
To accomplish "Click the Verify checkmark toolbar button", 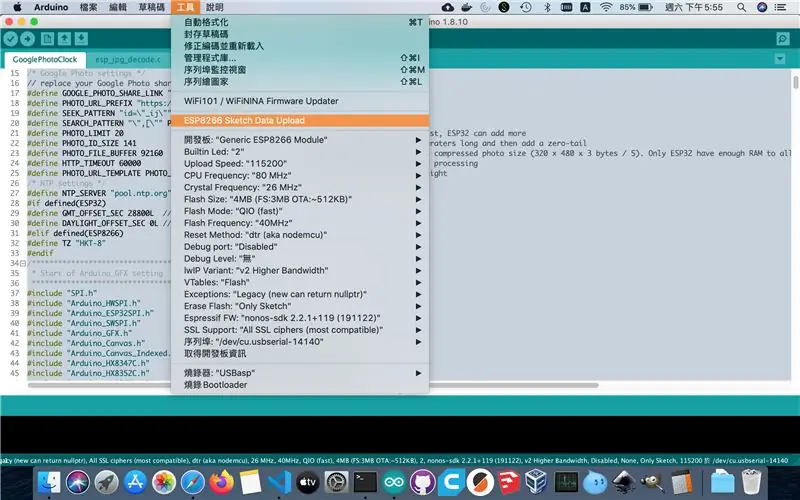I will 10,39.
